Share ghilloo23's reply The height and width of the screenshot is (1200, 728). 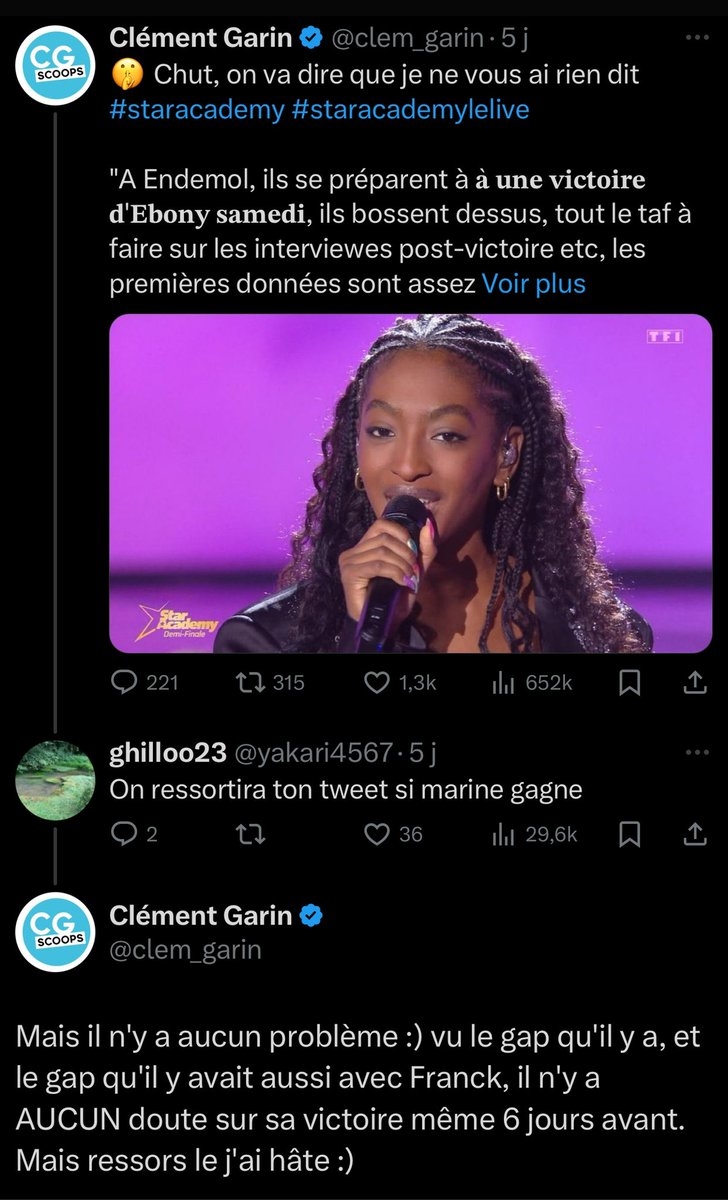coord(694,833)
